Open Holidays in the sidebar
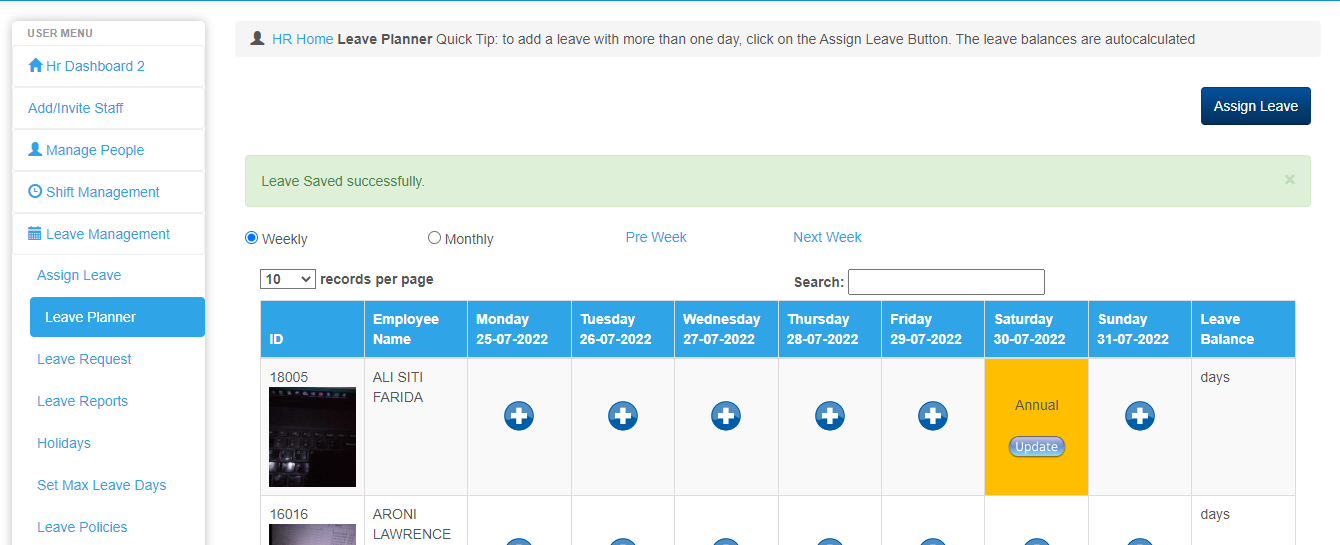The height and width of the screenshot is (545, 1340). [x=64, y=443]
